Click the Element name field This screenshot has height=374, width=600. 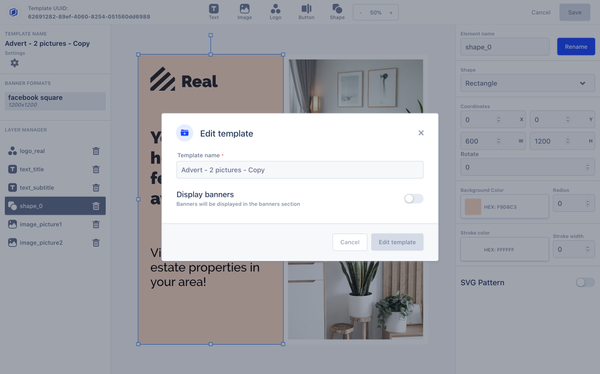505,47
